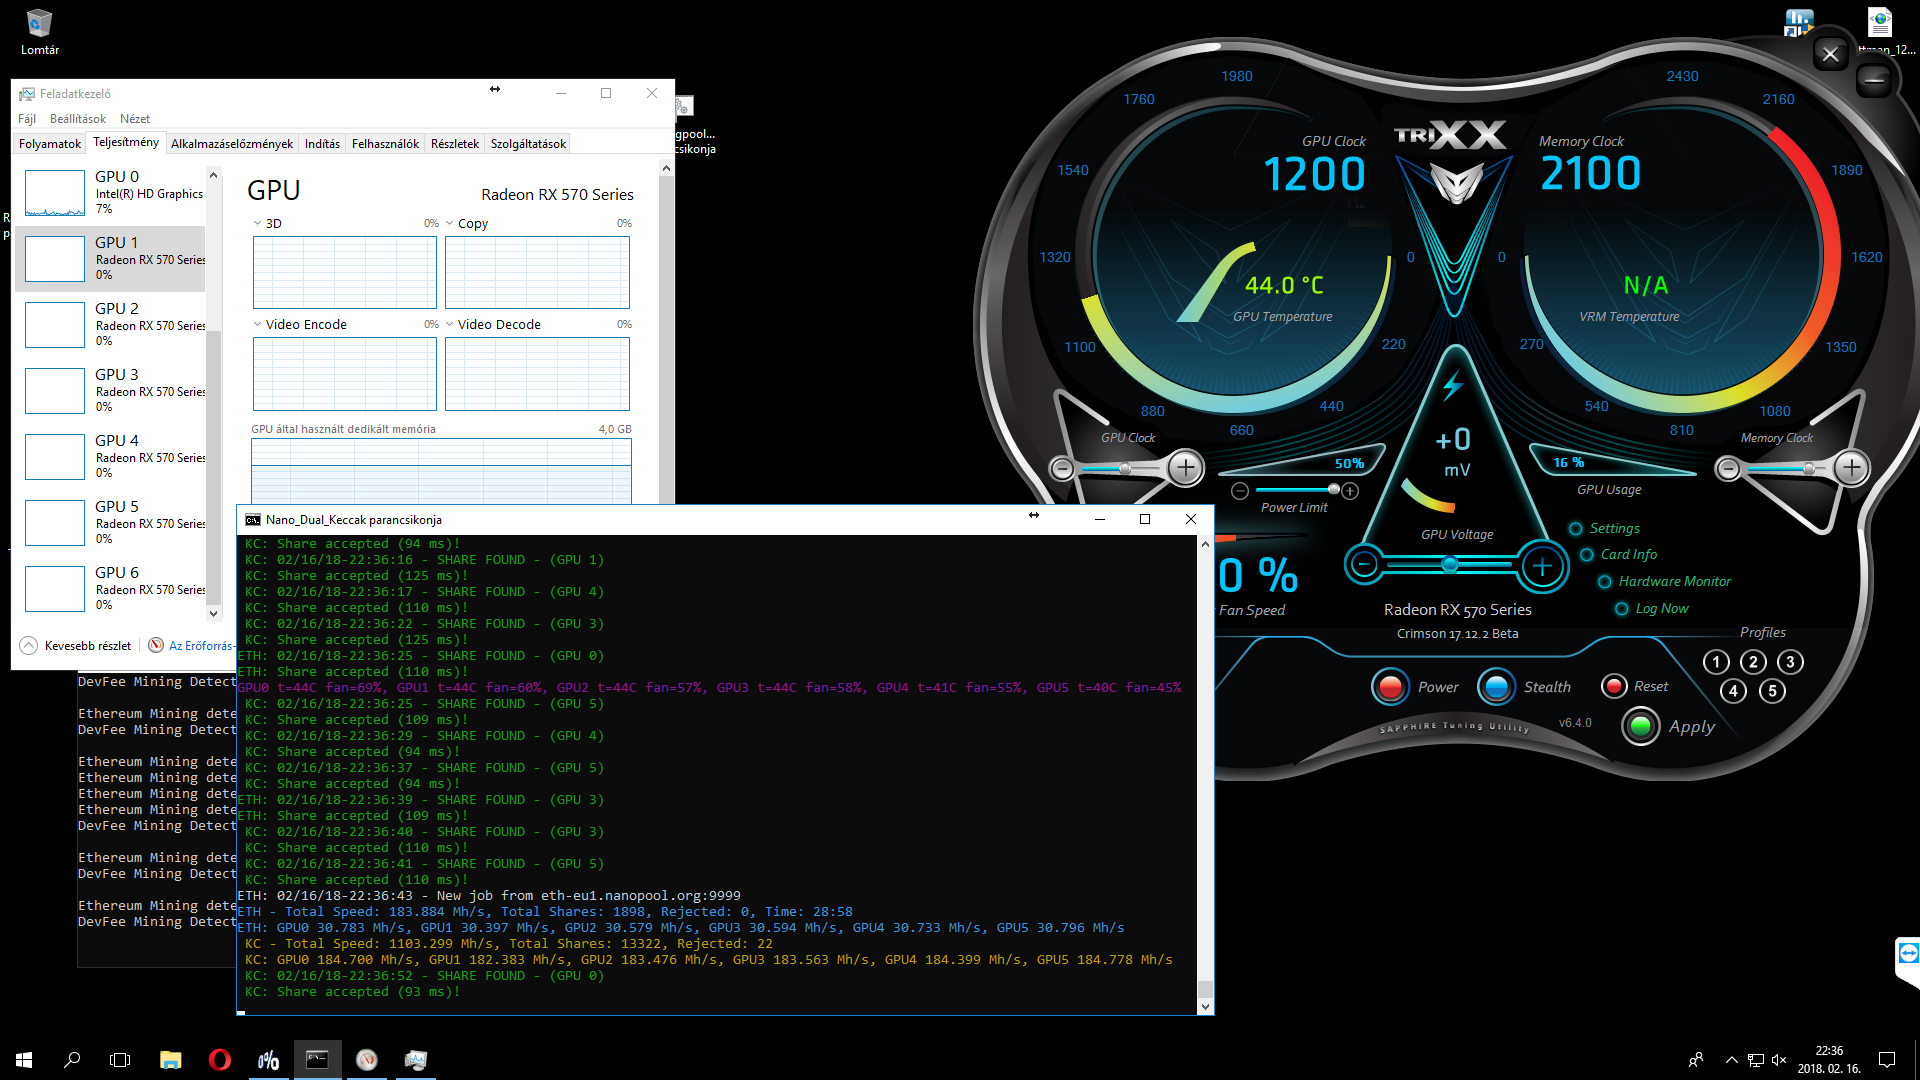Decrease GPU Clock with minus button
This screenshot has width=1920, height=1080.
click(1062, 468)
